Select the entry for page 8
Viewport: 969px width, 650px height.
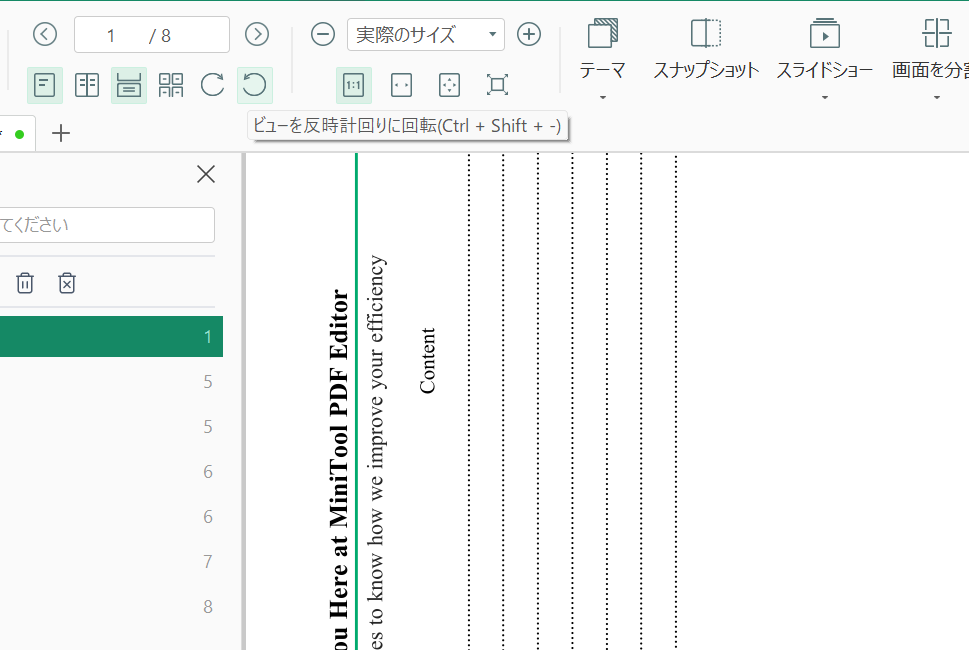(x=111, y=607)
